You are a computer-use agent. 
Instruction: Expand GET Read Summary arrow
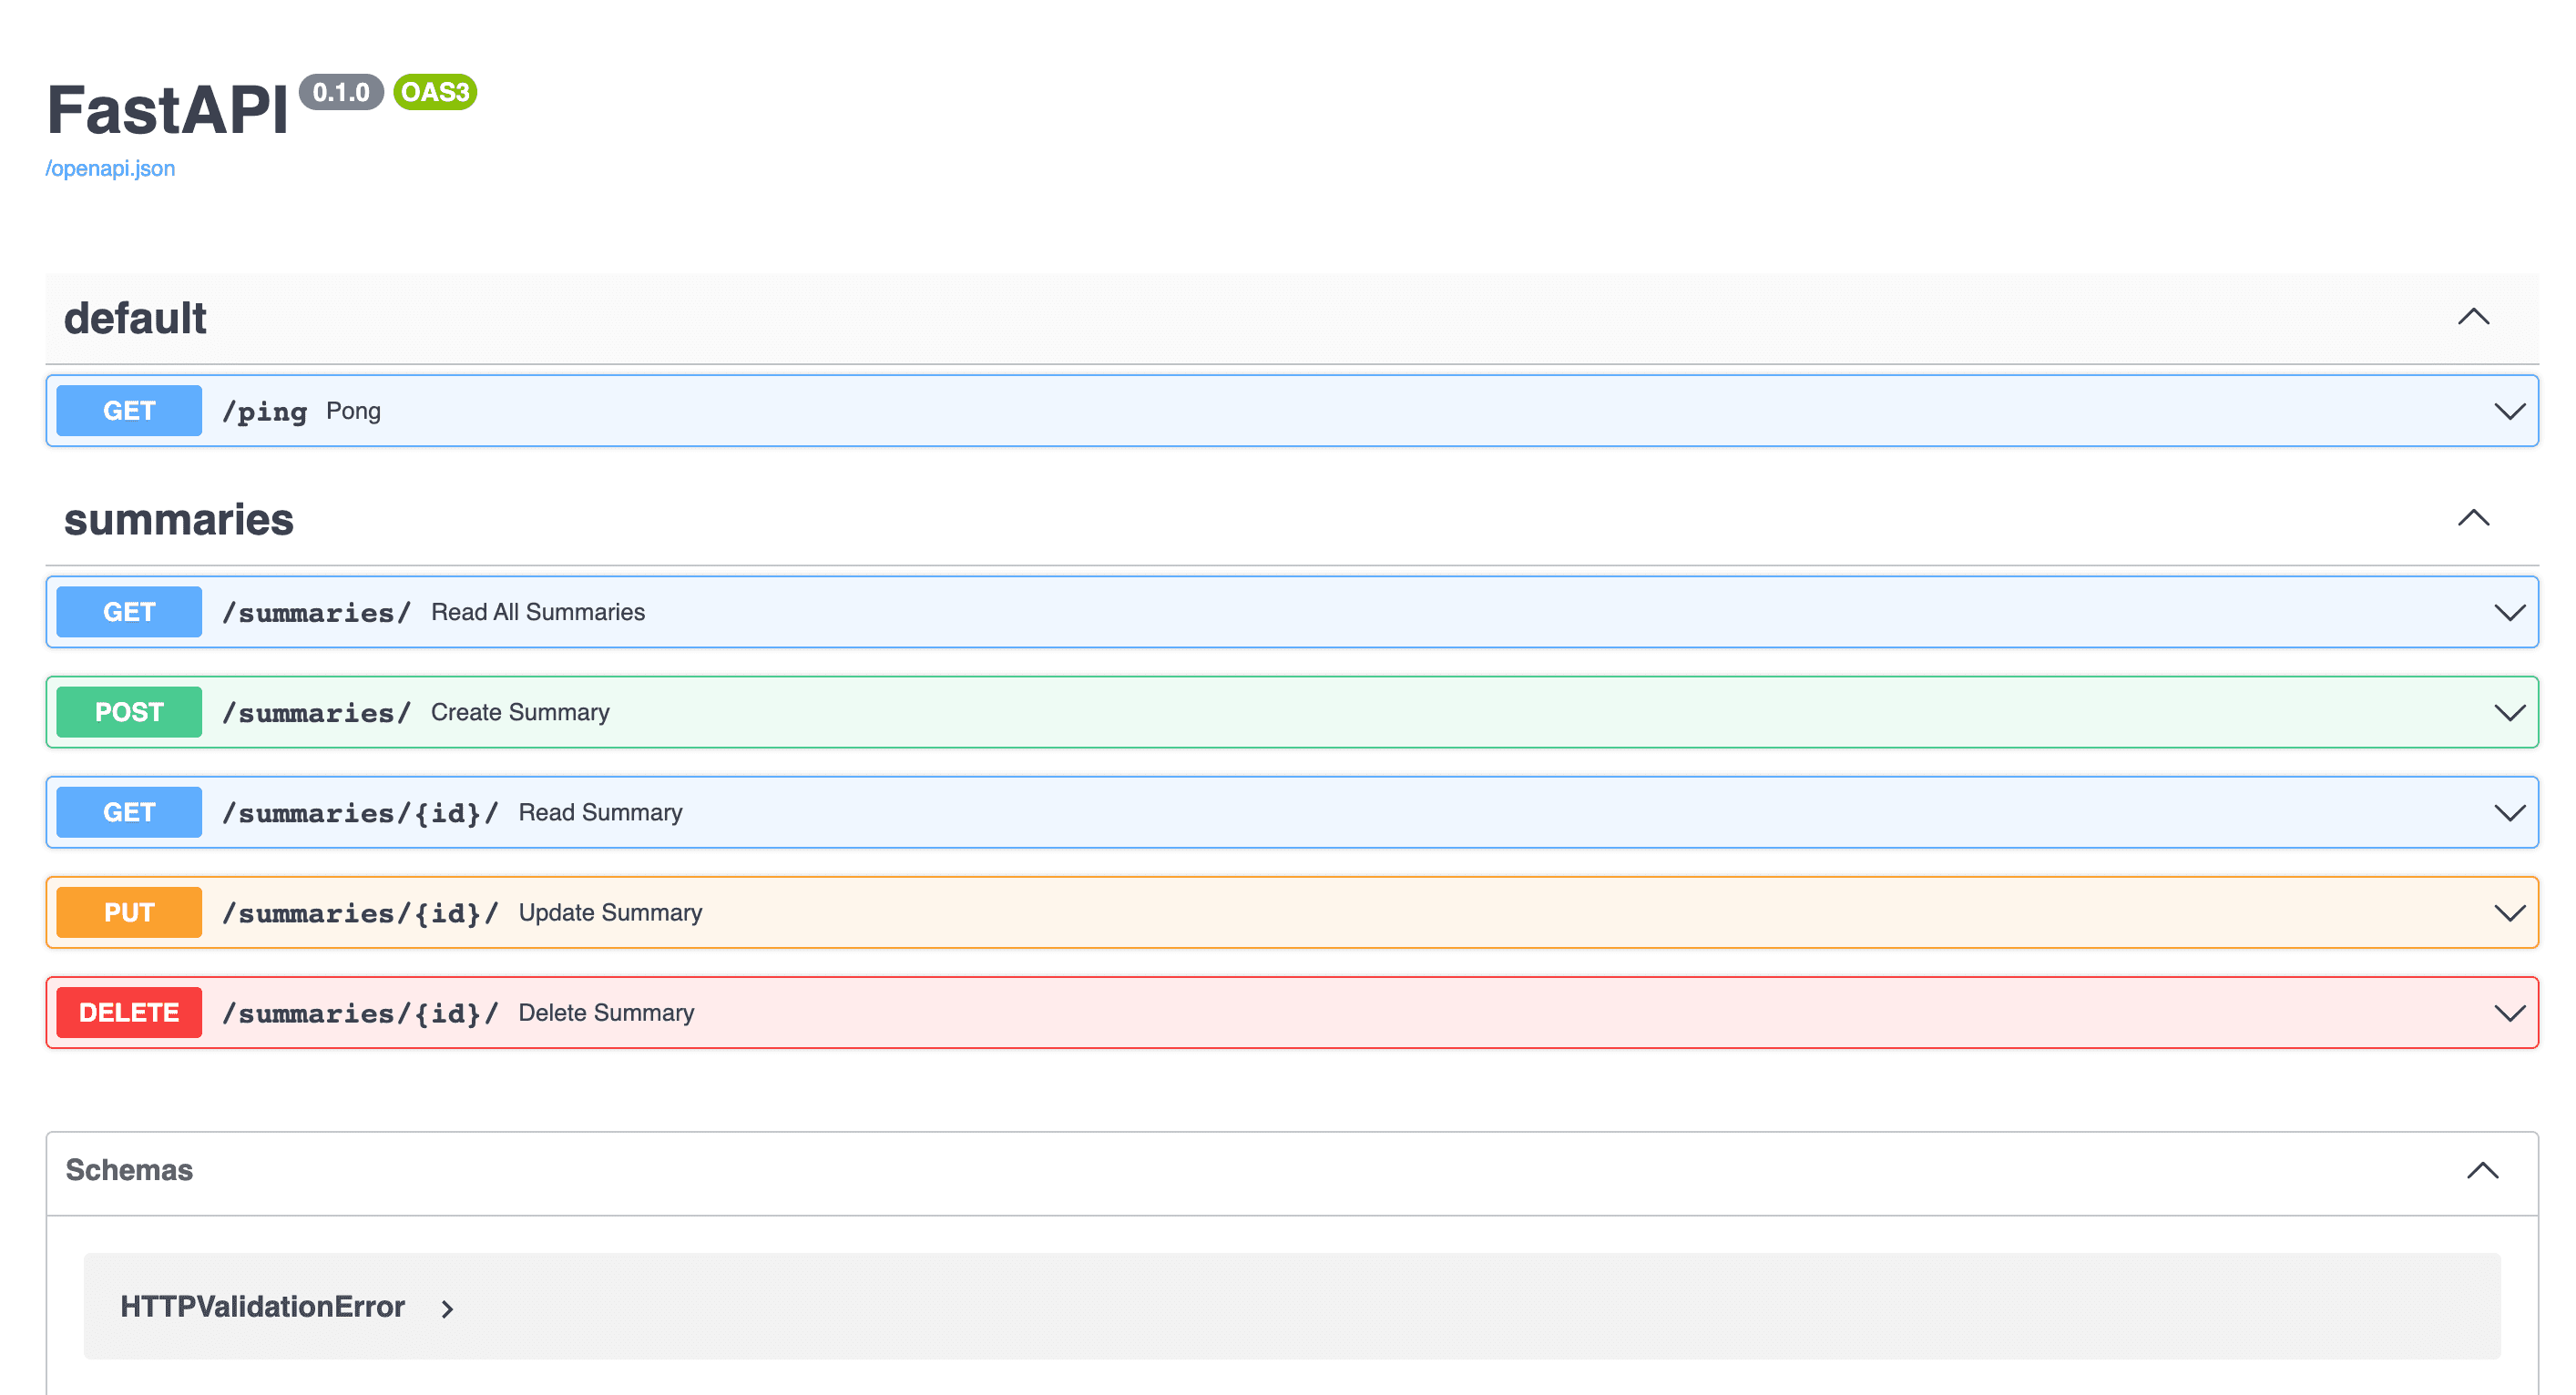(2509, 812)
